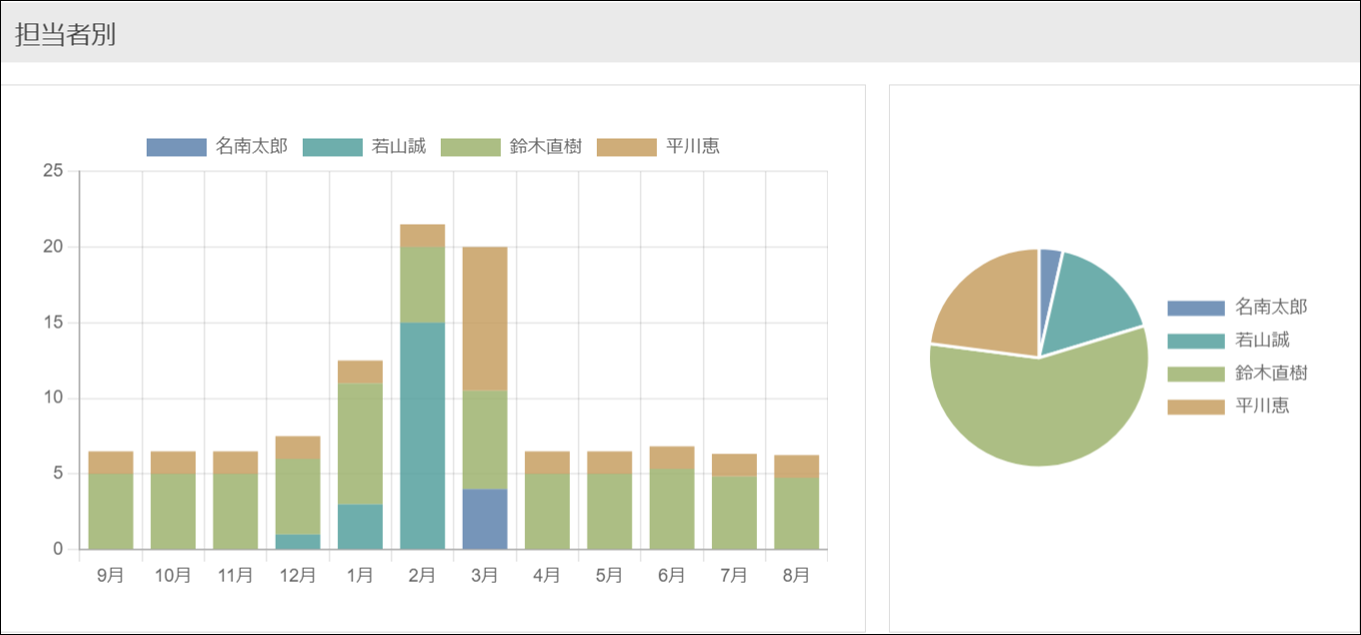Viewport: 1361px width, 635px height.
Task: Click the 担当者別 section header
Action: pos(66,35)
